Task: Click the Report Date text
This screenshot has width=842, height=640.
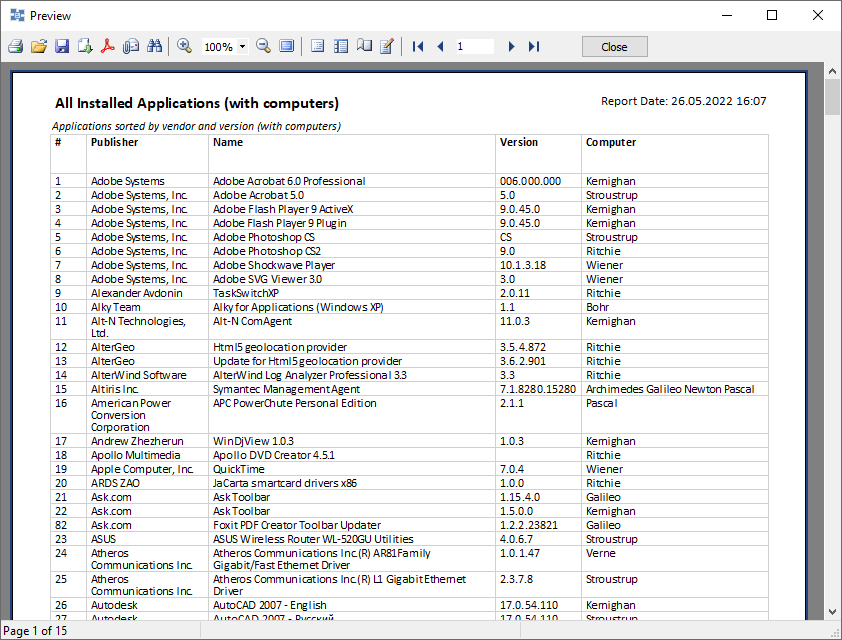Action: (684, 101)
